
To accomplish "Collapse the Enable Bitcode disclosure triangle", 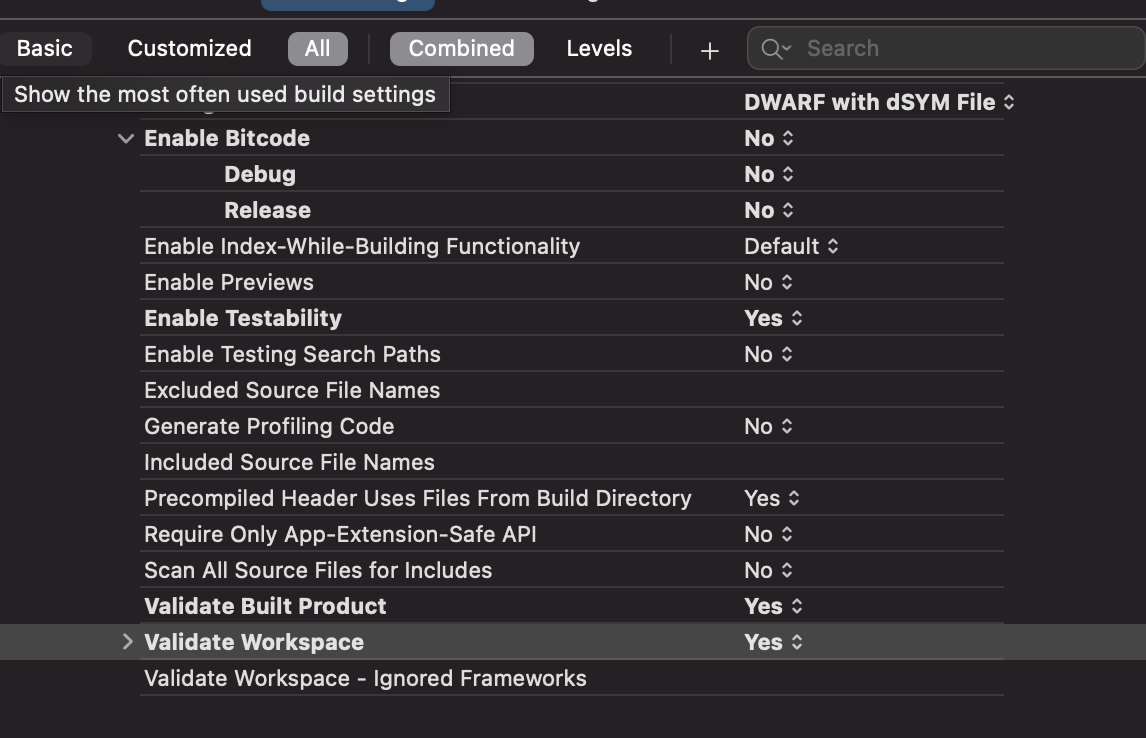I will pos(126,138).
